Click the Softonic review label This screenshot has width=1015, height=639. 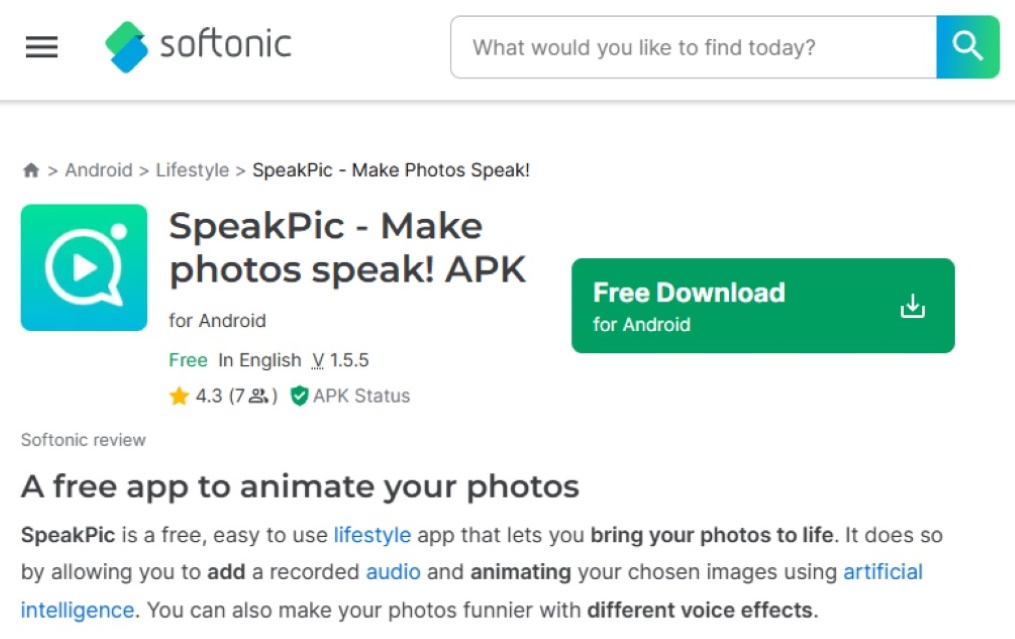pos(84,440)
